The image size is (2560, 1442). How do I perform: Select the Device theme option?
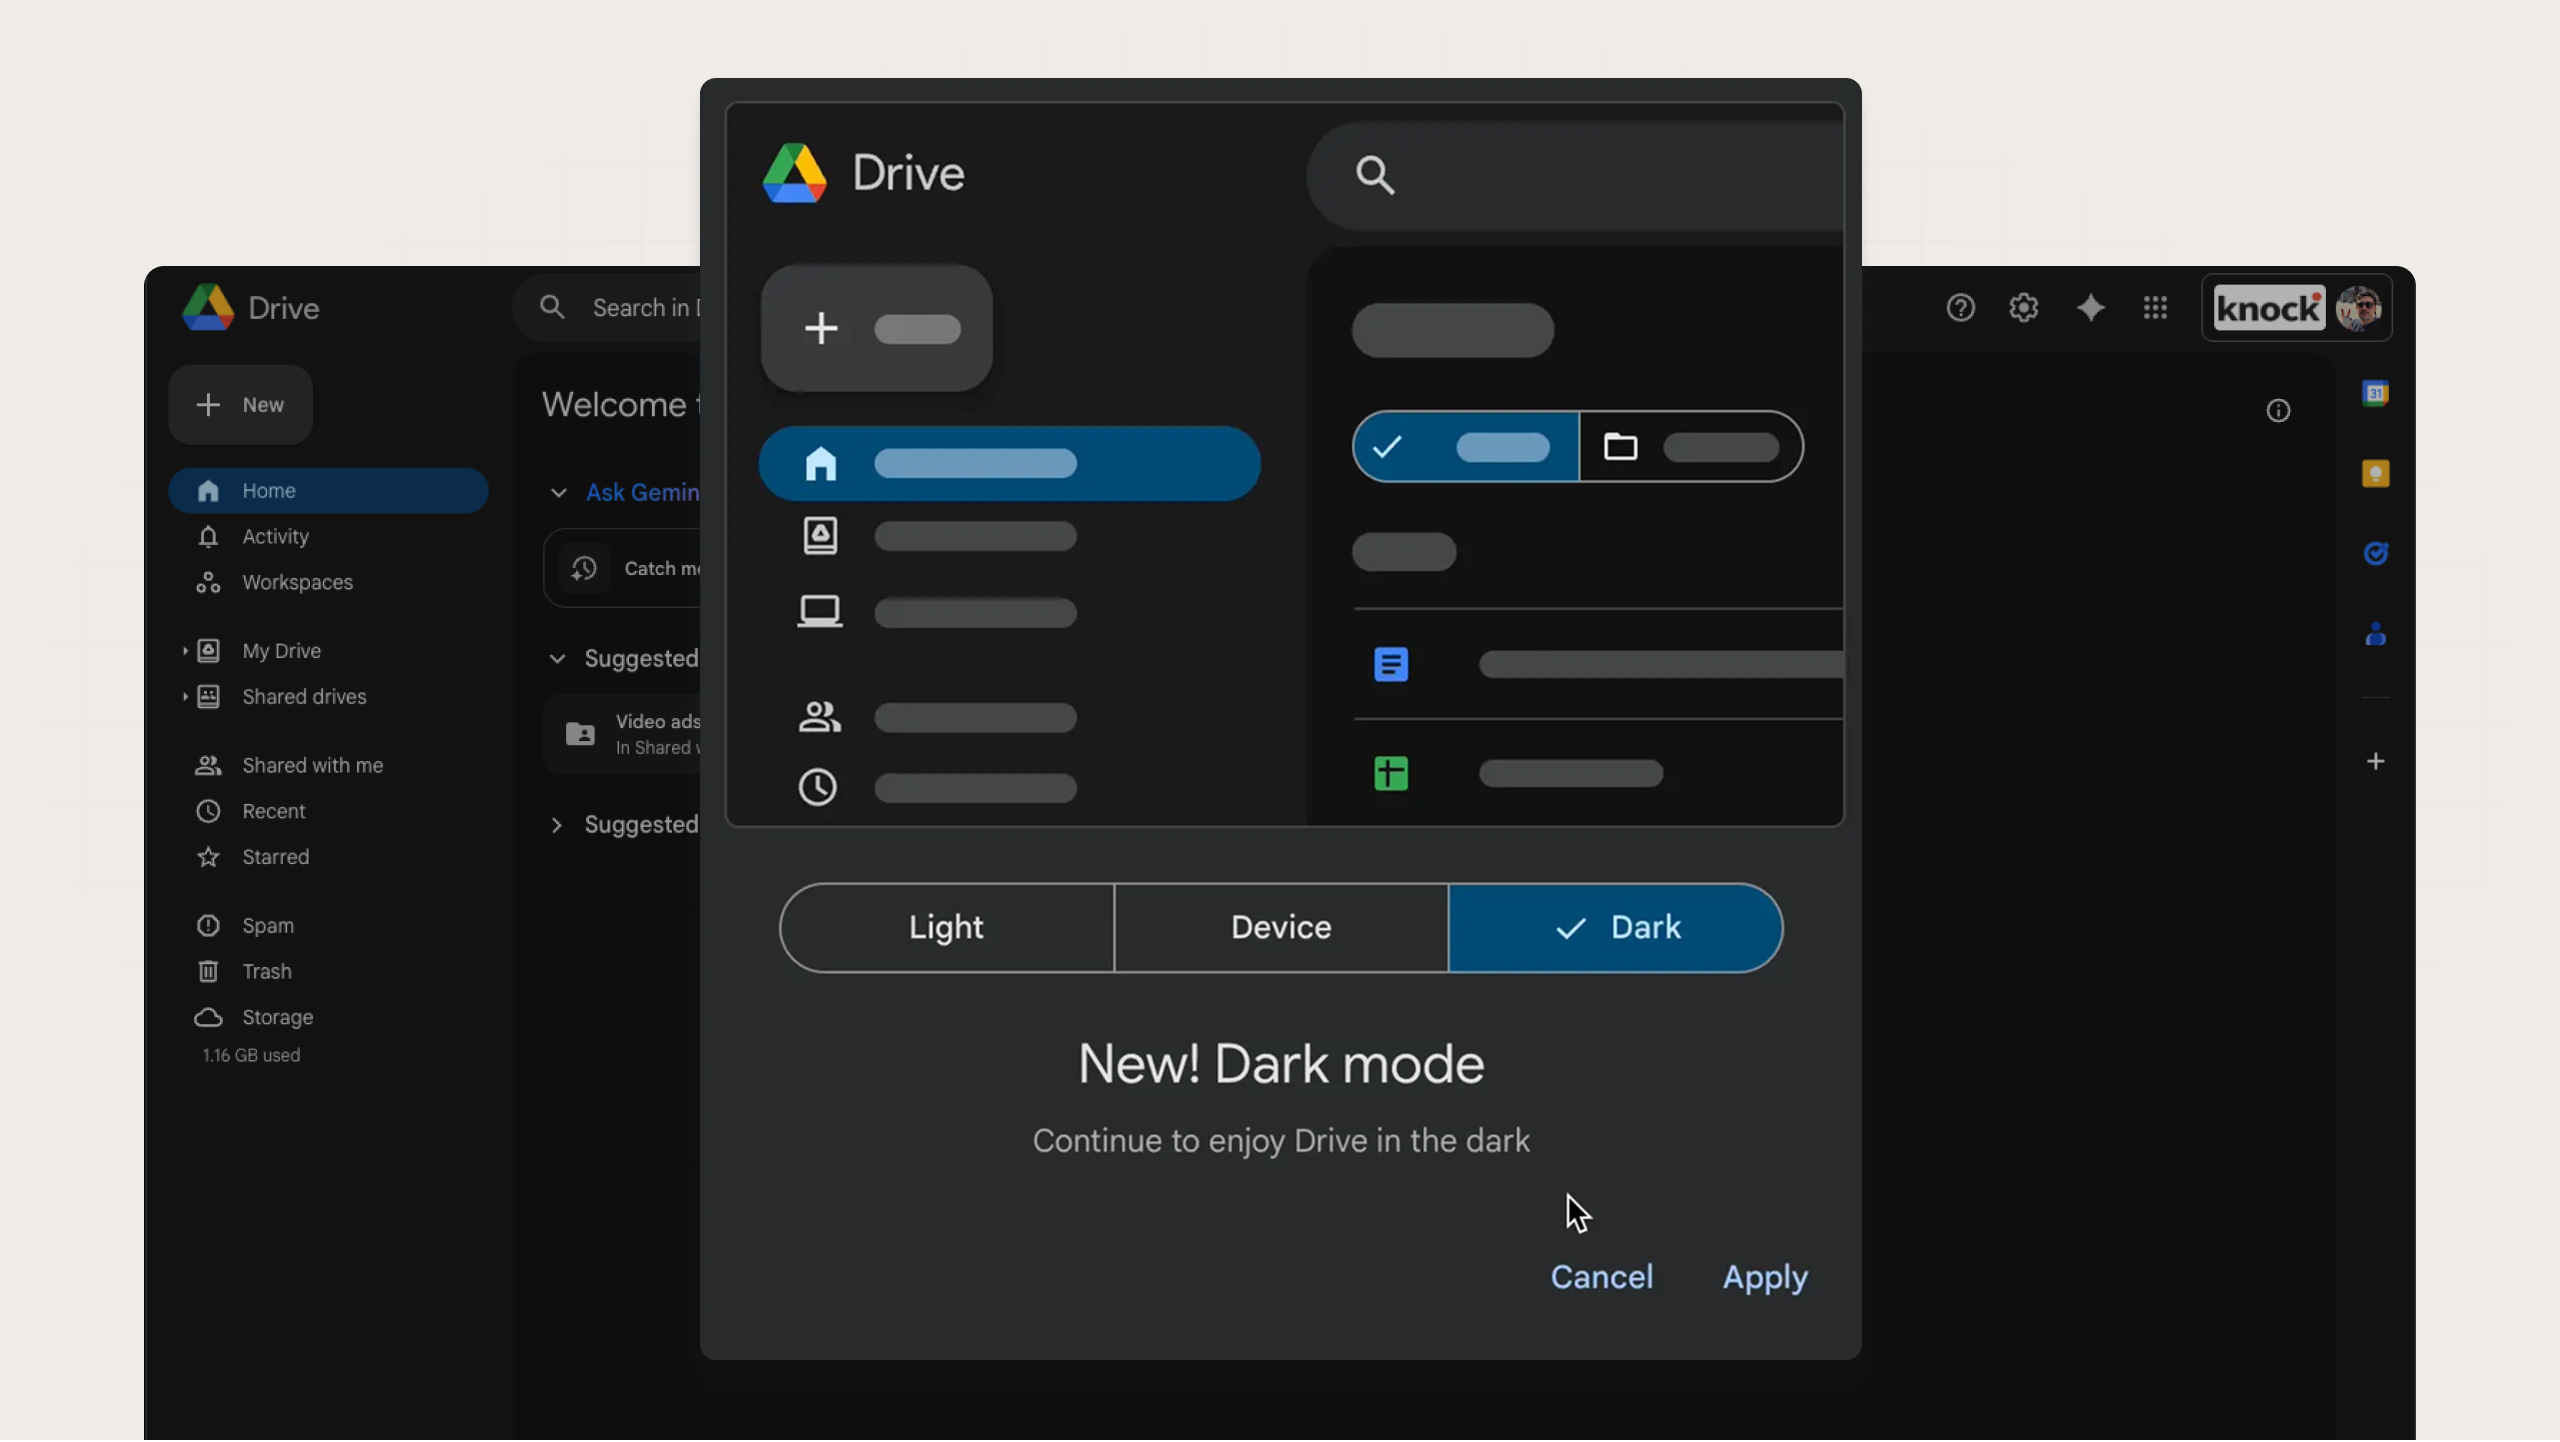pos(1280,927)
